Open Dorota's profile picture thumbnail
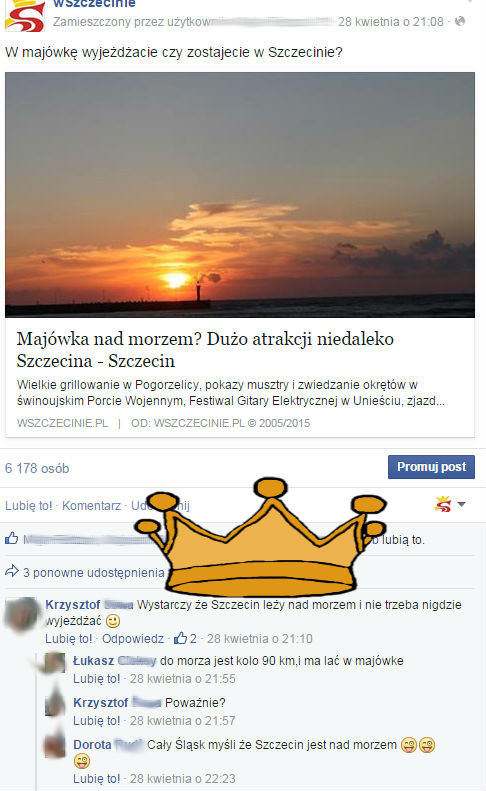 click(x=55, y=747)
